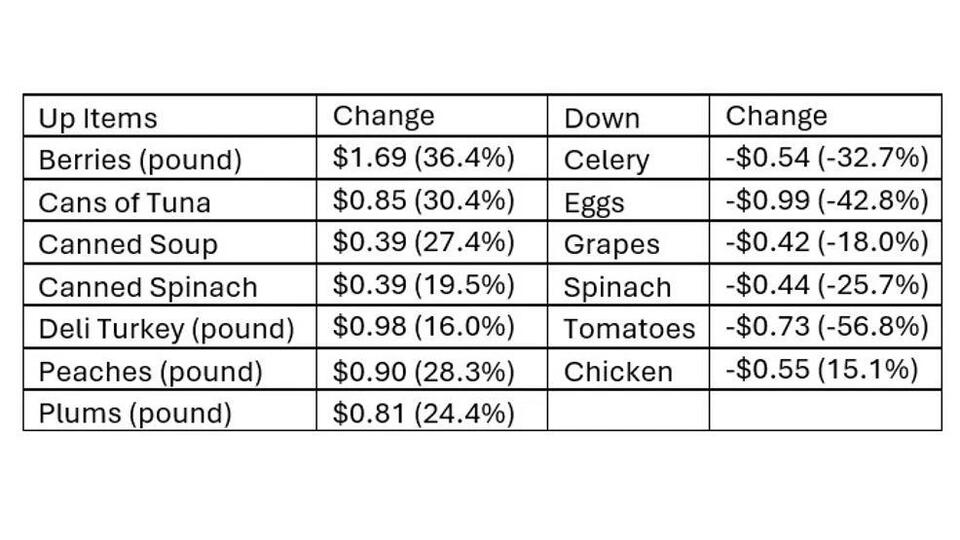Click the "-$0.99 (-42.8%)" change value
This screenshot has height=540, width=960.
pos(827,200)
